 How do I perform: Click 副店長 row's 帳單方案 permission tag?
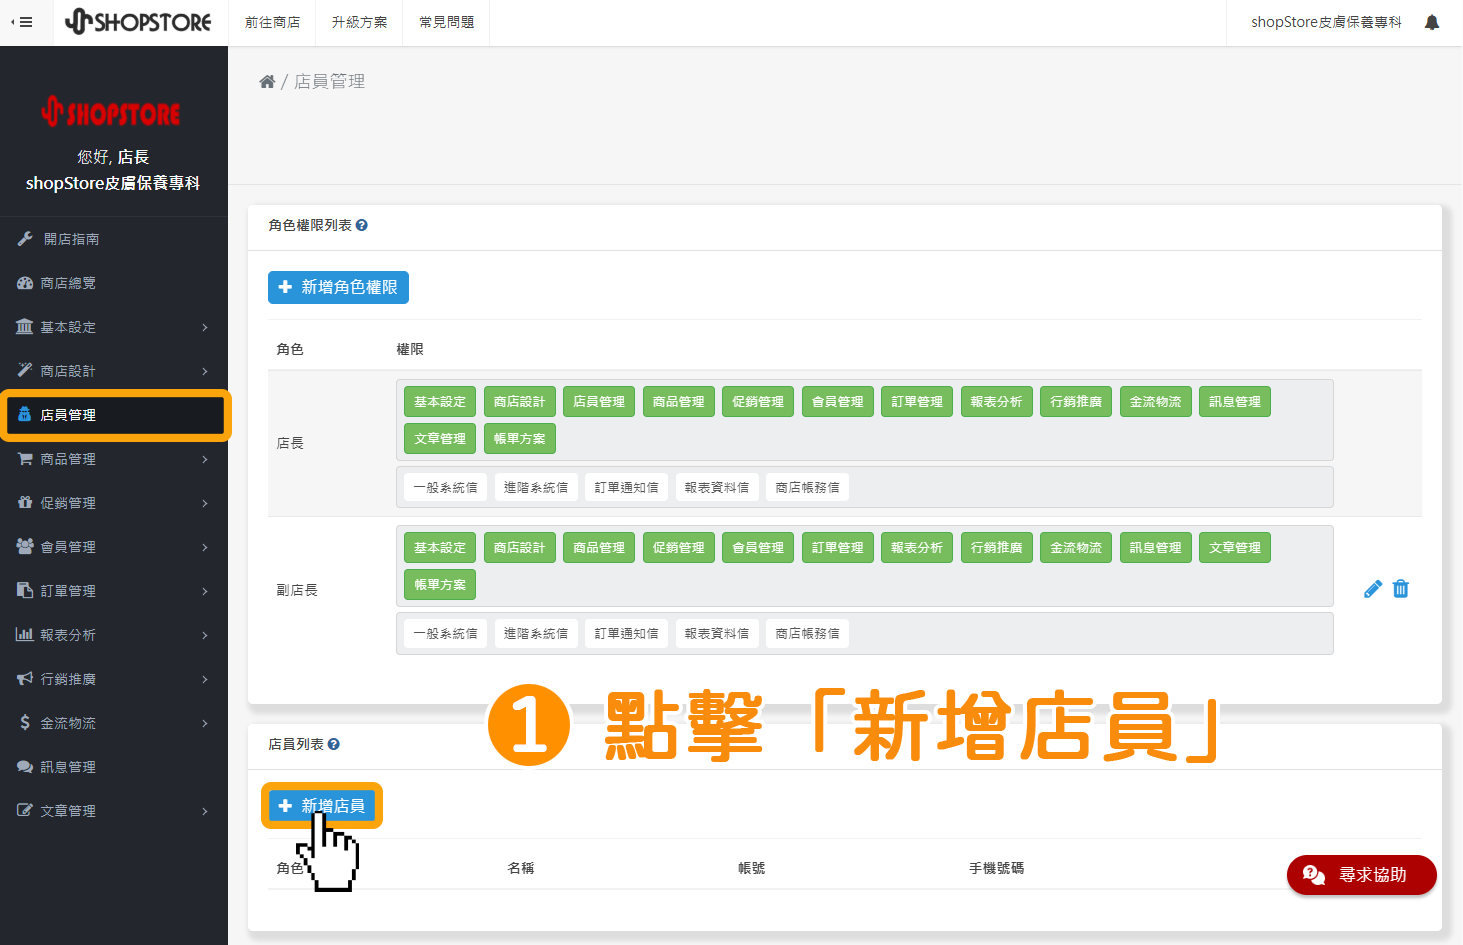point(440,585)
